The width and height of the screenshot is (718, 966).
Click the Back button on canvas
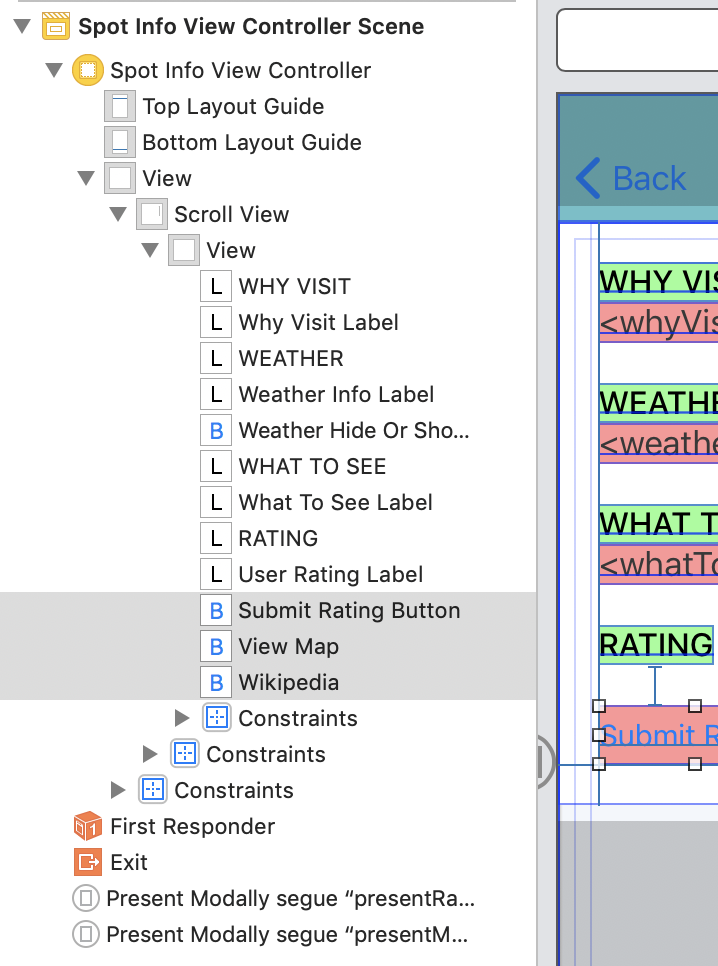pos(631,179)
